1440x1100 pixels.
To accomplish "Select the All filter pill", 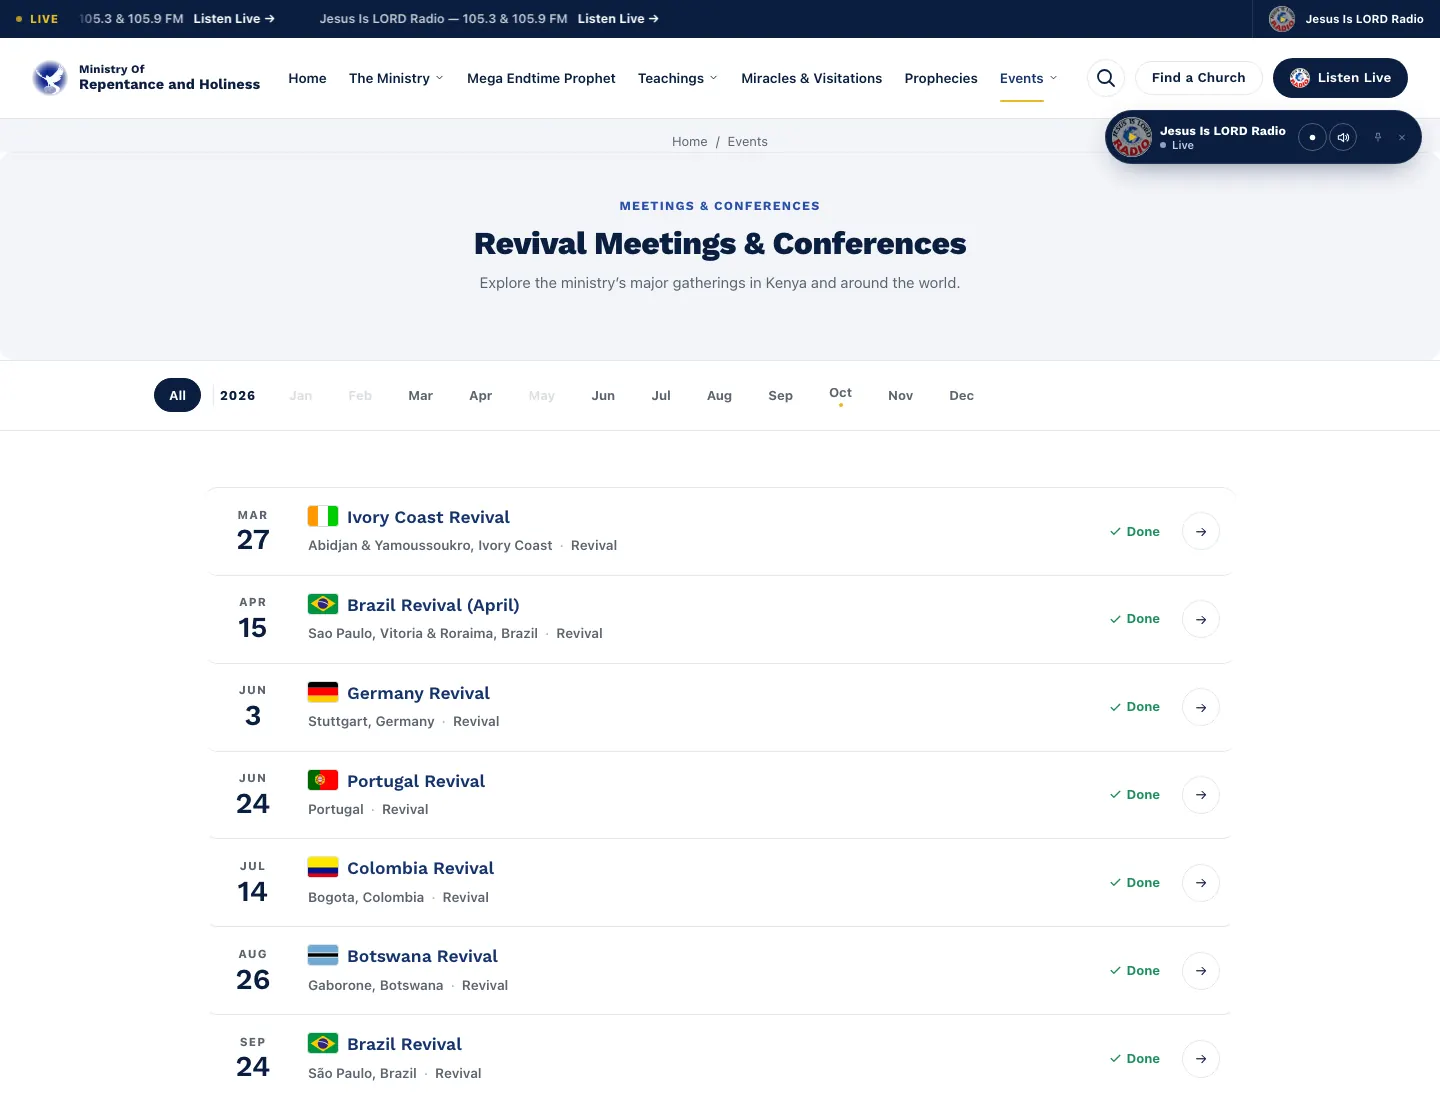I will pyautogui.click(x=177, y=395).
